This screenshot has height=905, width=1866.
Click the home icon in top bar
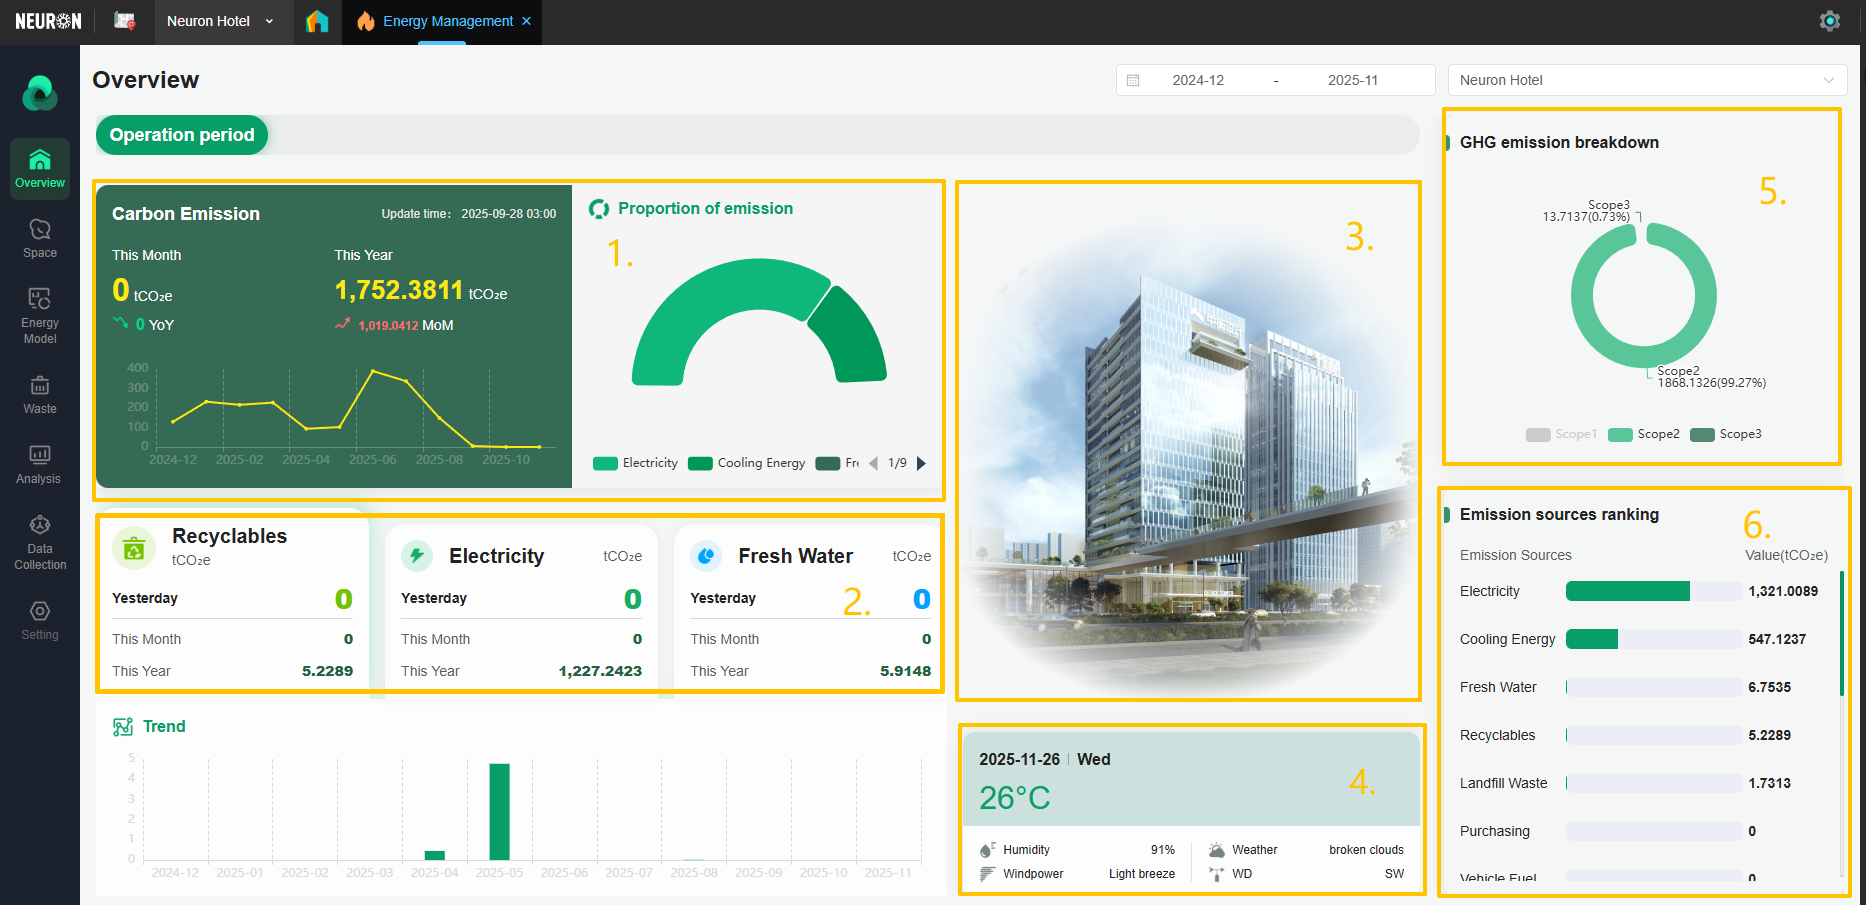[x=317, y=21]
